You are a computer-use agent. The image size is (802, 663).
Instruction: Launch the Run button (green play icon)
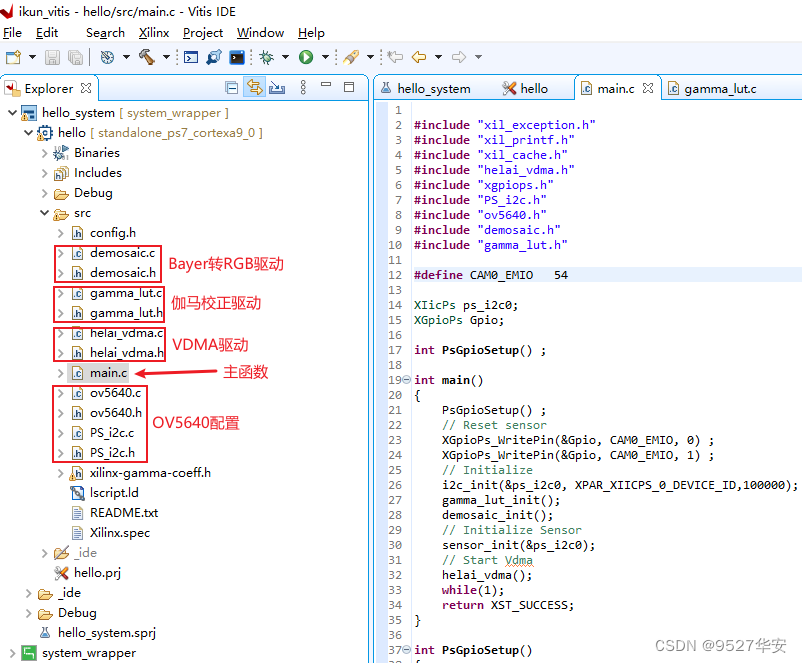tap(308, 57)
